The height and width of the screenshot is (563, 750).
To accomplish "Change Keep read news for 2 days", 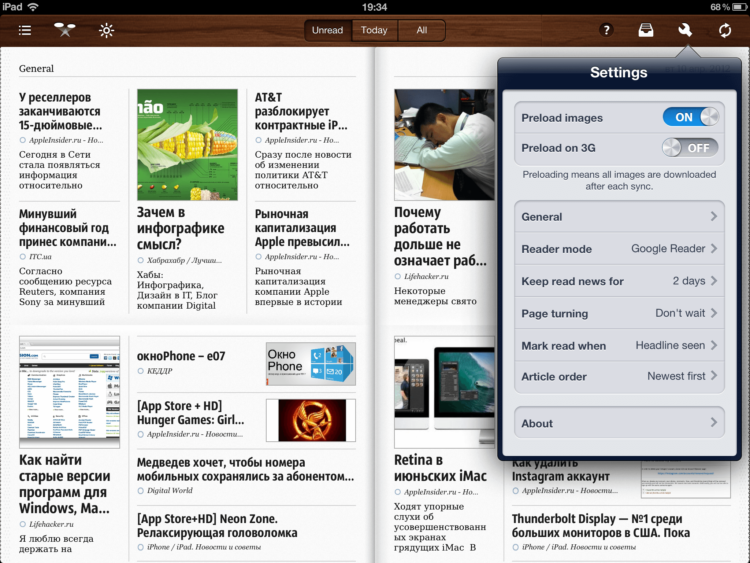I will [x=619, y=281].
